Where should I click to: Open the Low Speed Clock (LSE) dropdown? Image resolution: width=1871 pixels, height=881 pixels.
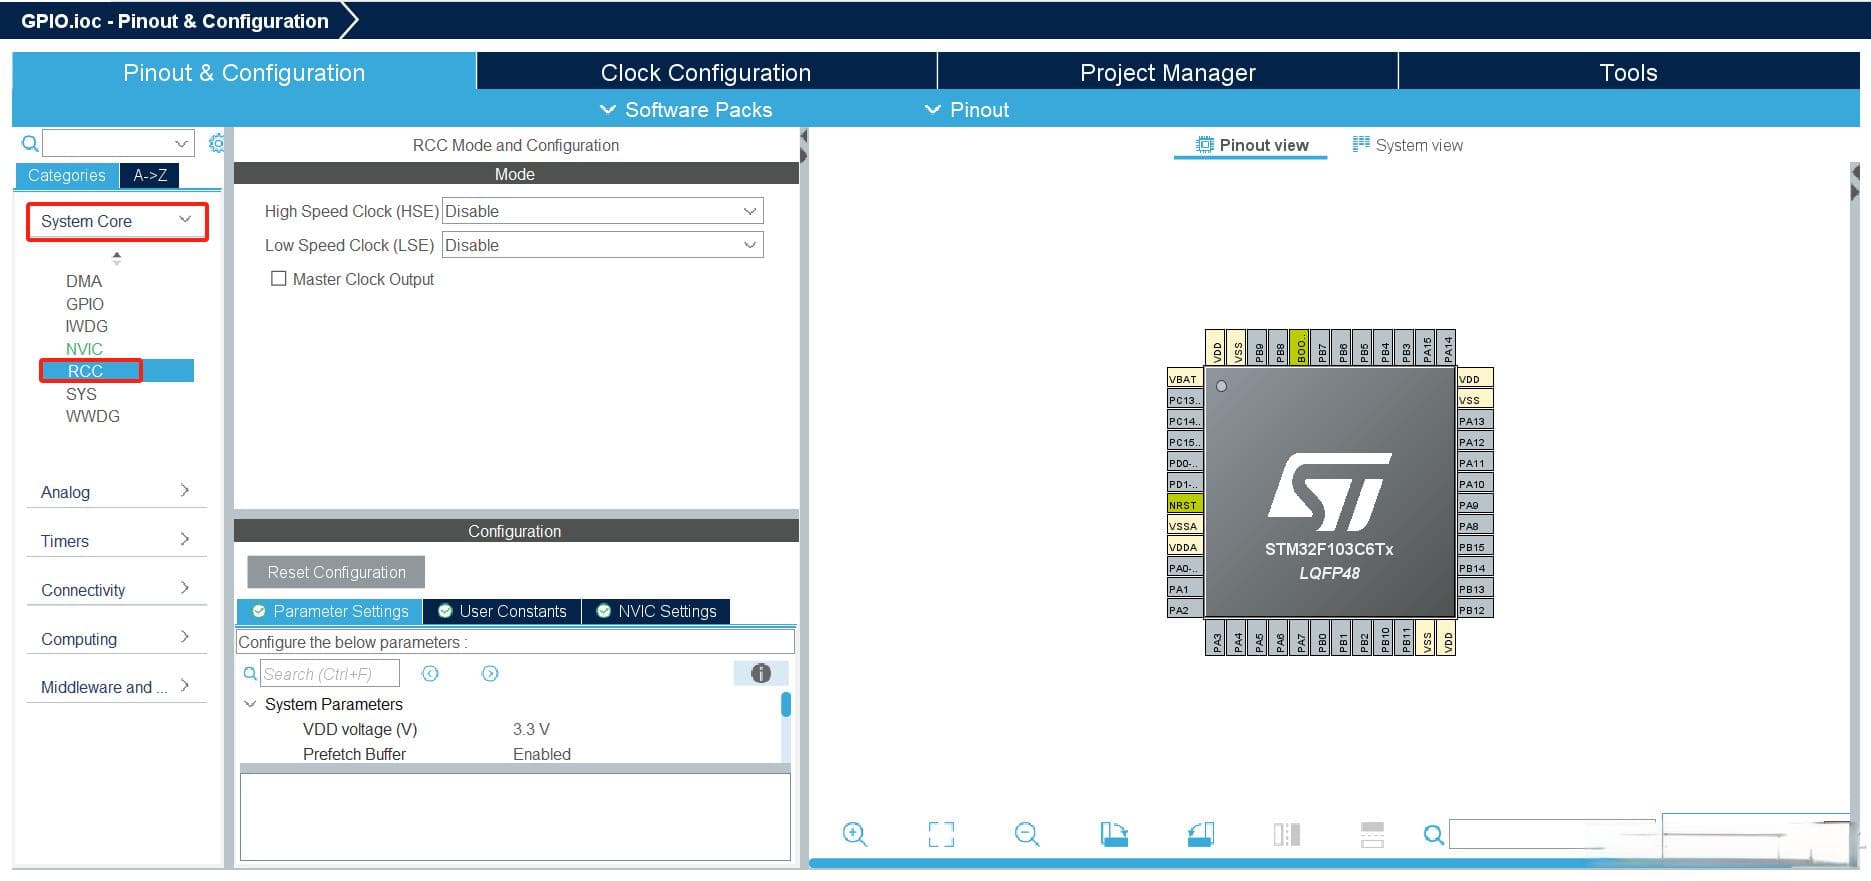tap(602, 245)
